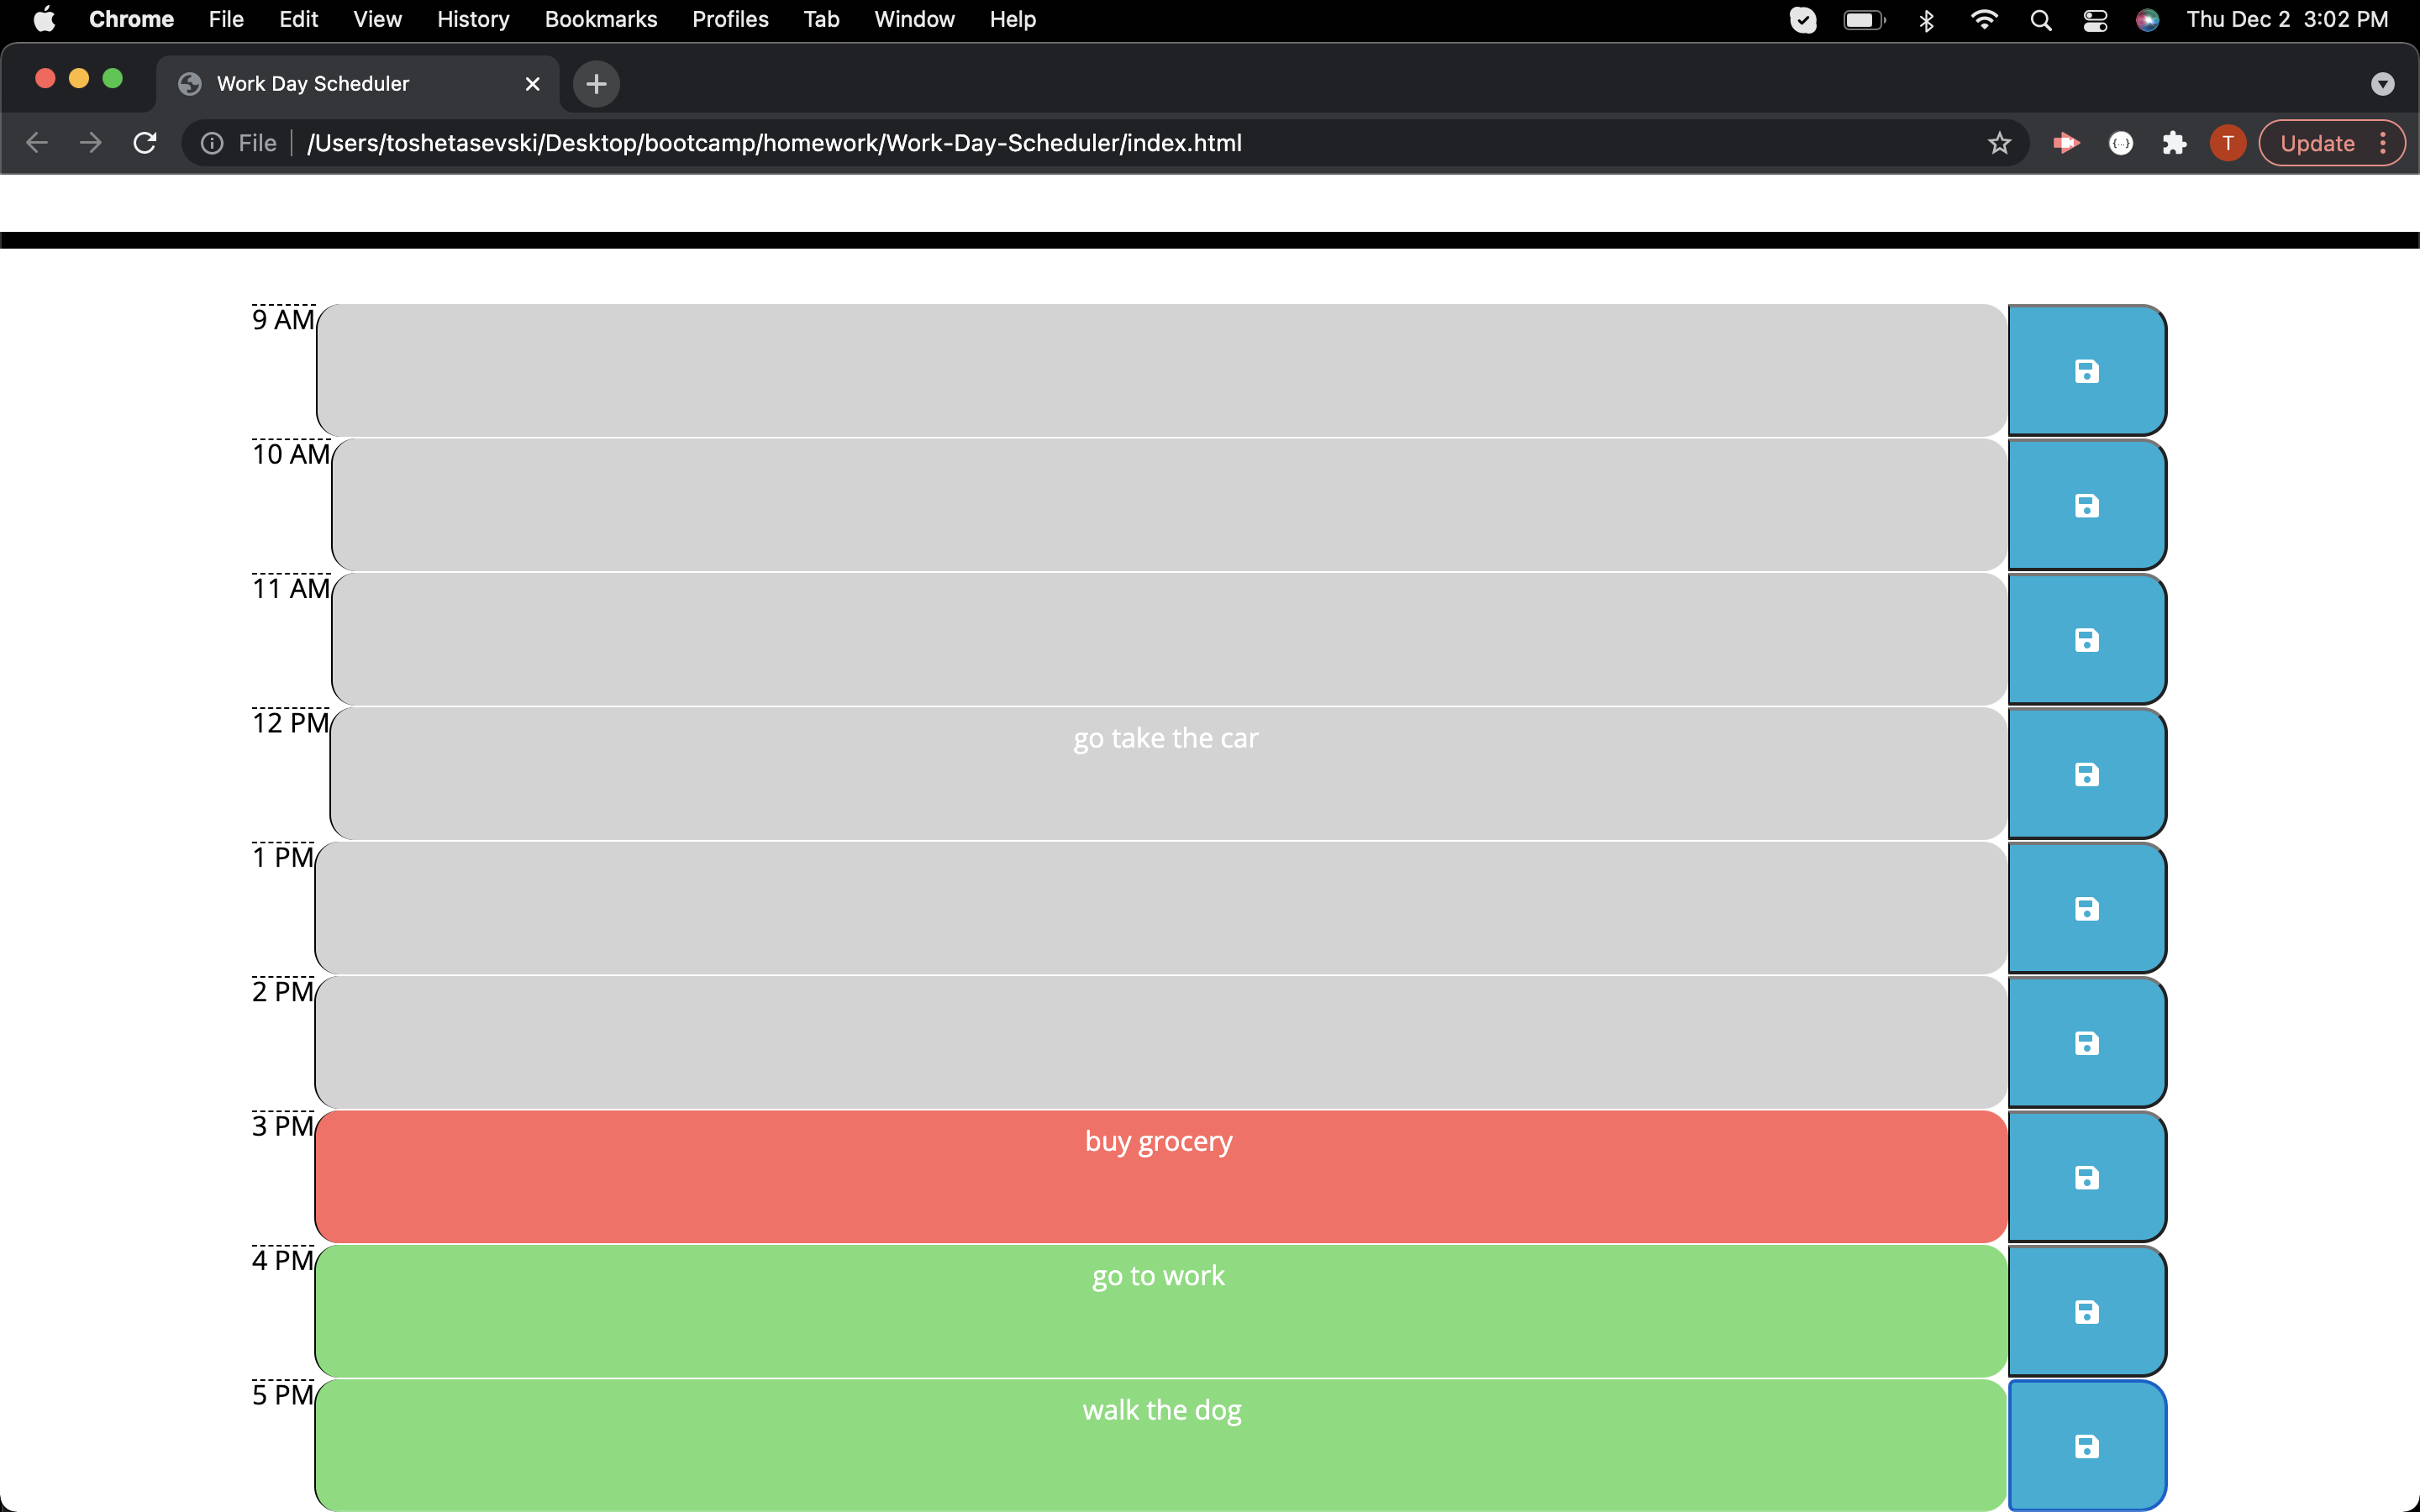Image resolution: width=2420 pixels, height=1512 pixels.
Task: Open Siri from the menu bar
Action: pos(2147,19)
